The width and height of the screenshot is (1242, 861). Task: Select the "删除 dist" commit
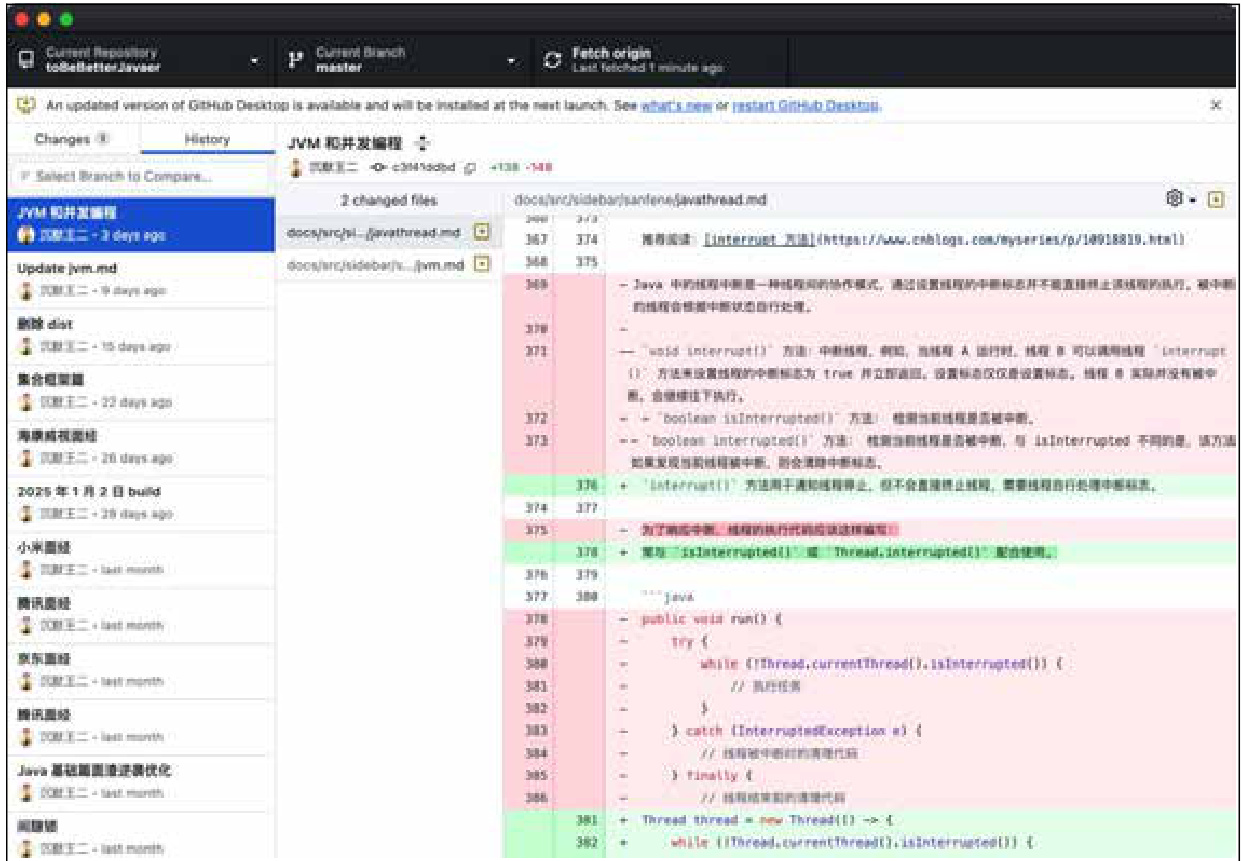140,336
